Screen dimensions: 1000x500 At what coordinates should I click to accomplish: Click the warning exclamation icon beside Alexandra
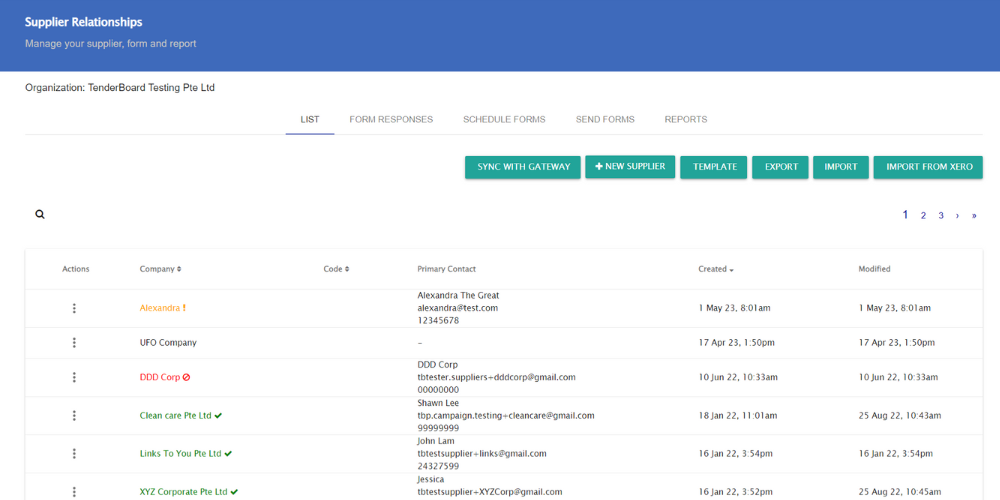click(184, 307)
